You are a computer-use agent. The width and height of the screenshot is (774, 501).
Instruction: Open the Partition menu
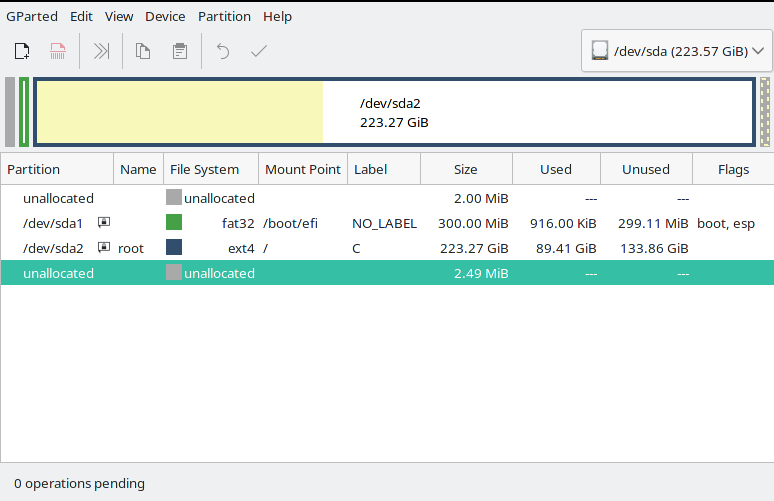(224, 16)
